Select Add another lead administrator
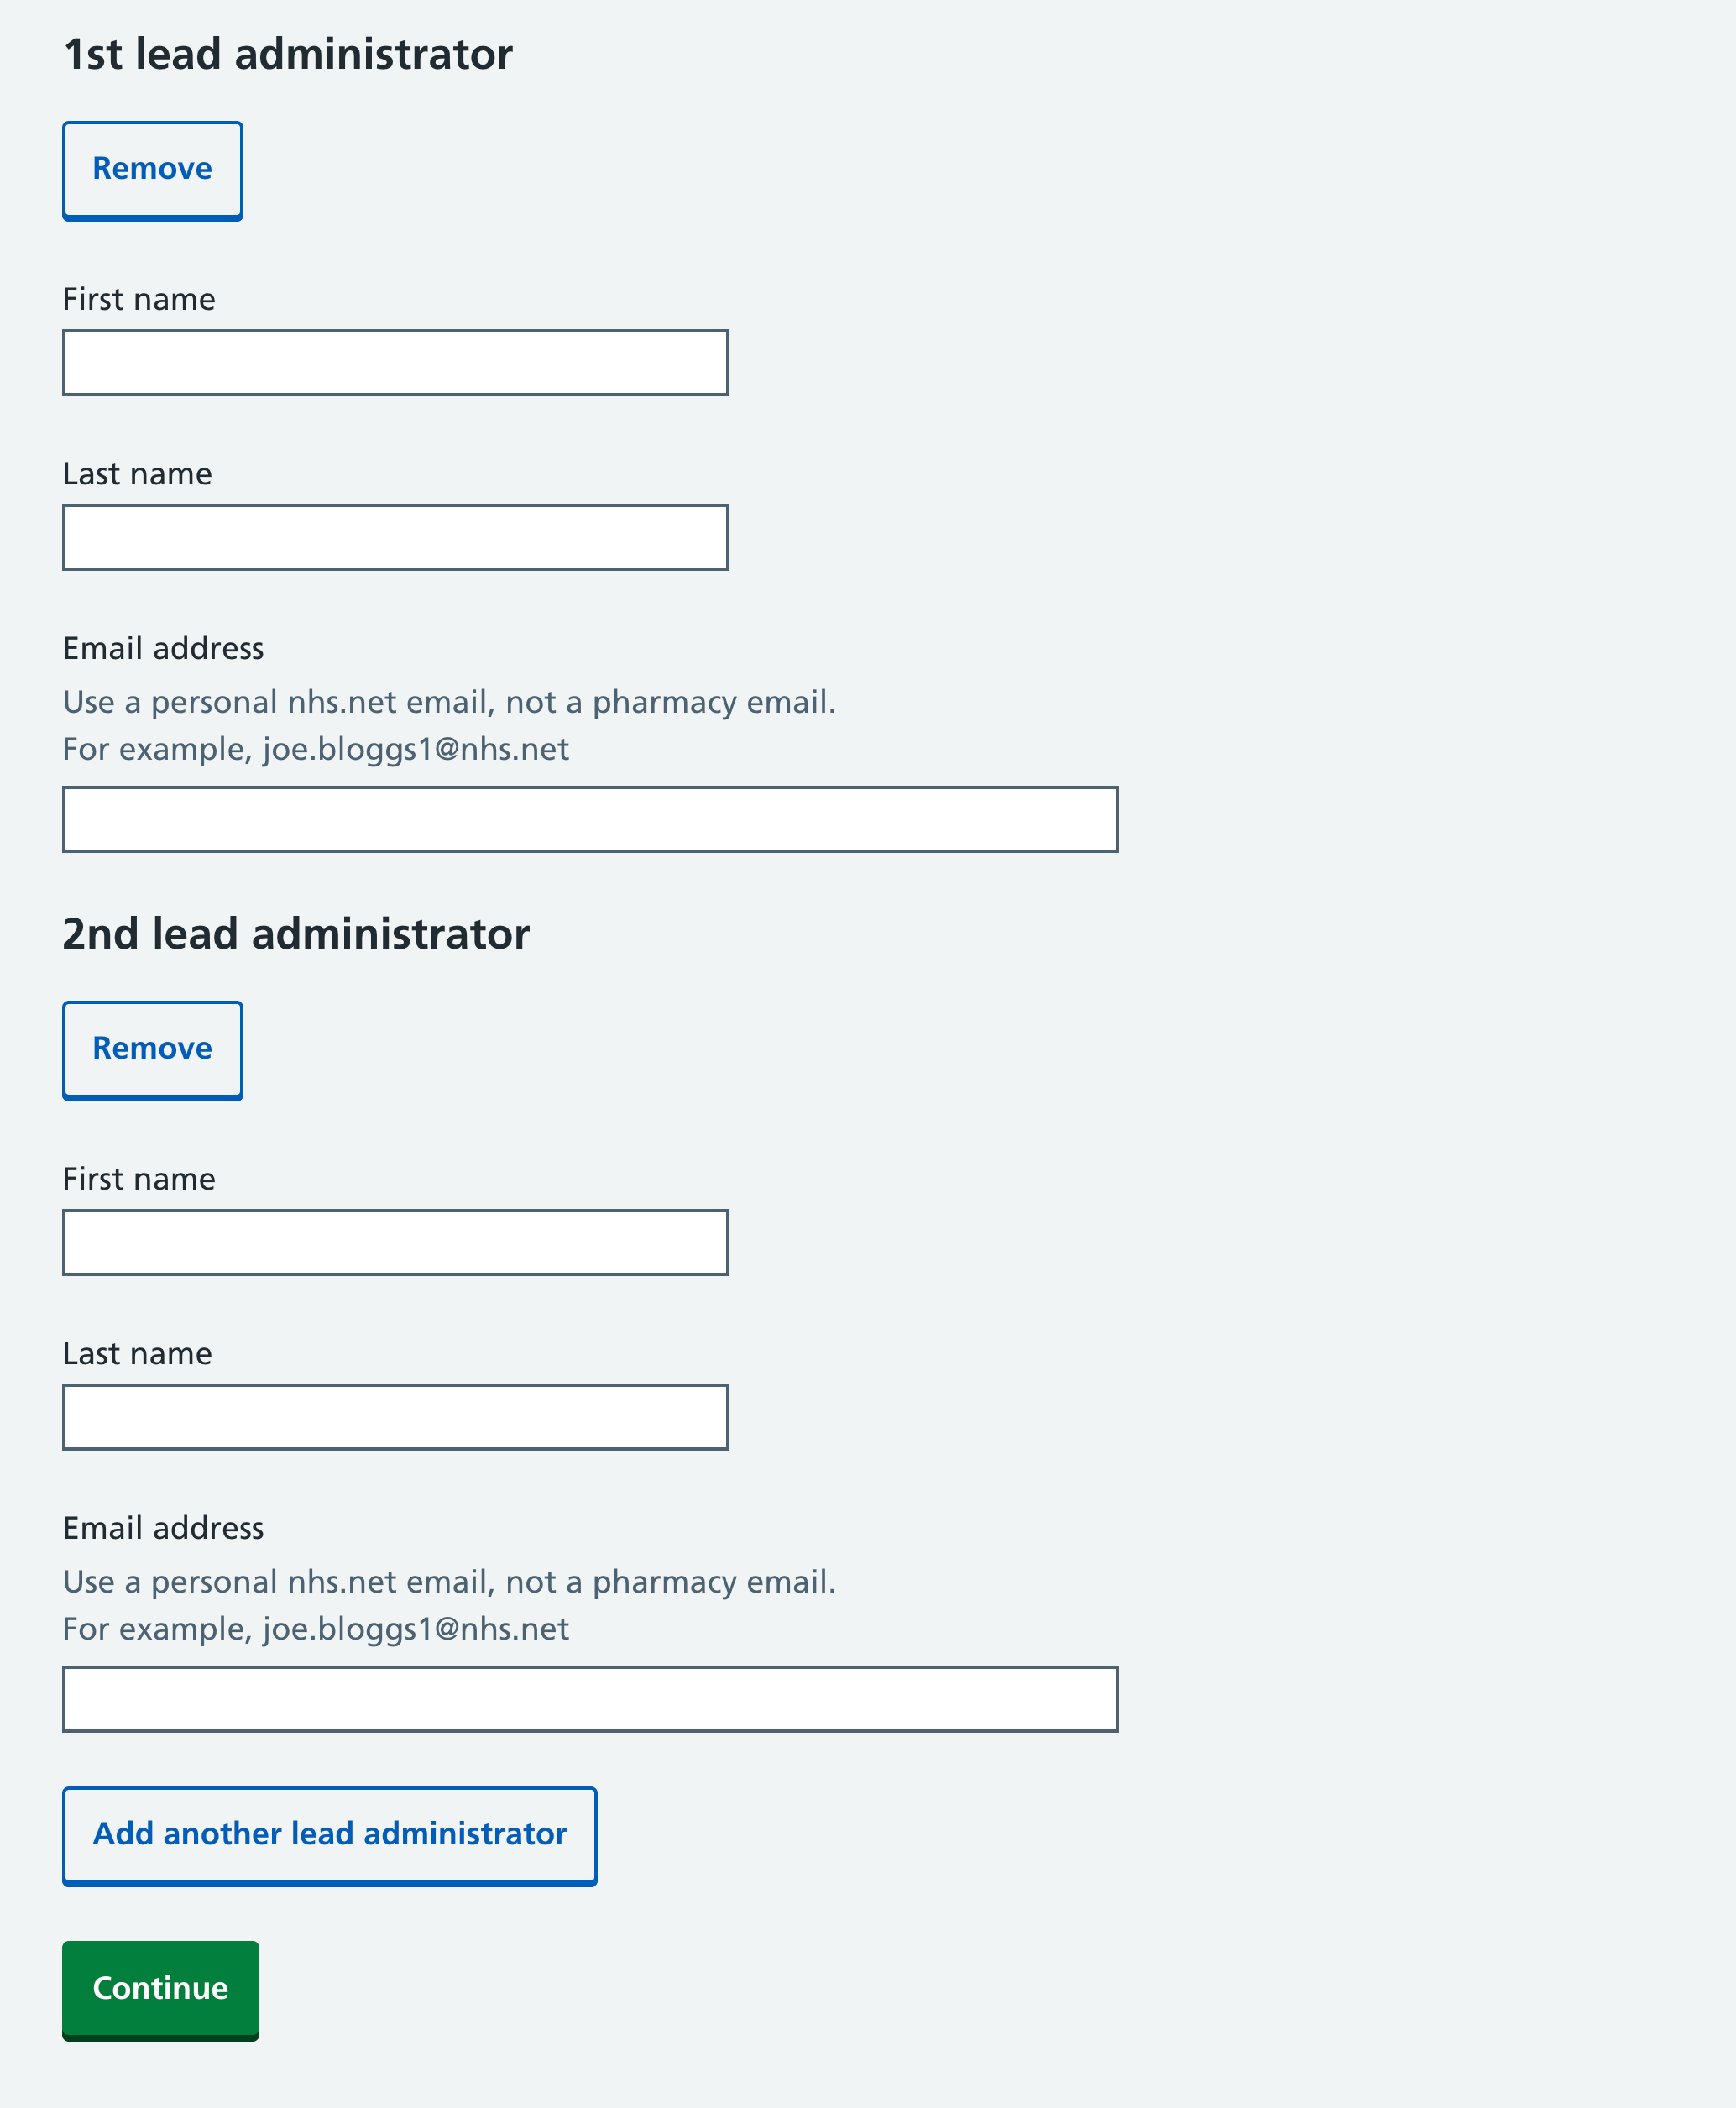1736x2108 pixels. point(330,1834)
